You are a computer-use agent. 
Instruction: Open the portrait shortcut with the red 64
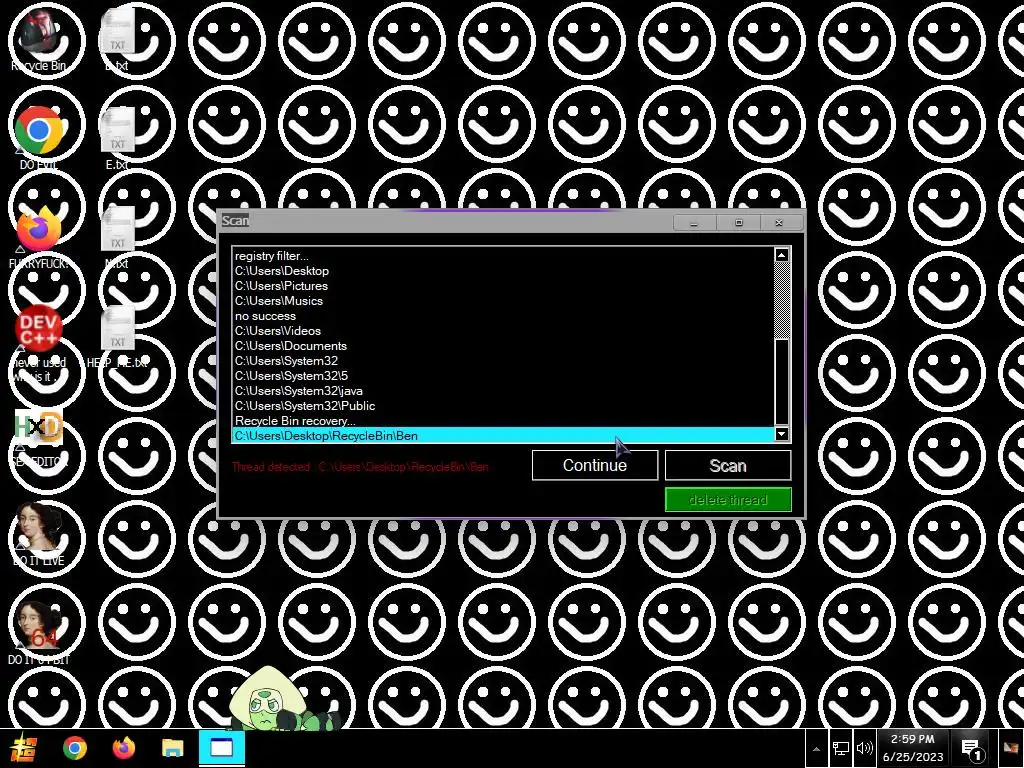coord(38,632)
